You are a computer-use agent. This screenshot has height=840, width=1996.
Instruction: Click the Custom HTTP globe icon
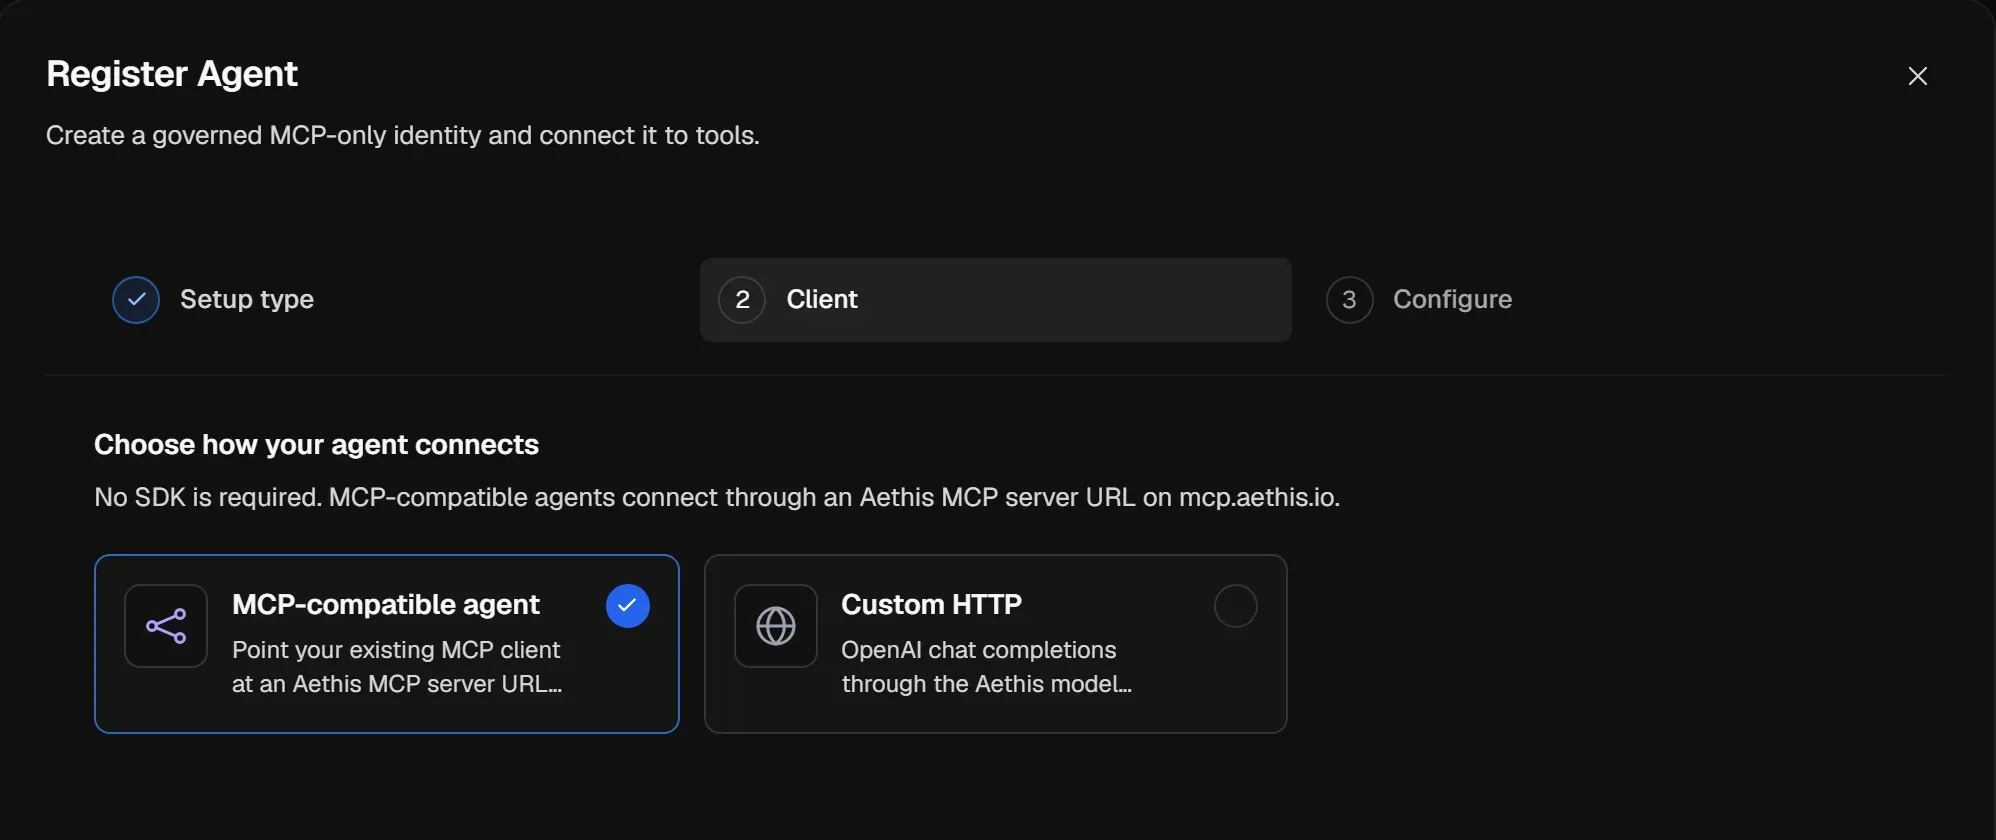[776, 626]
